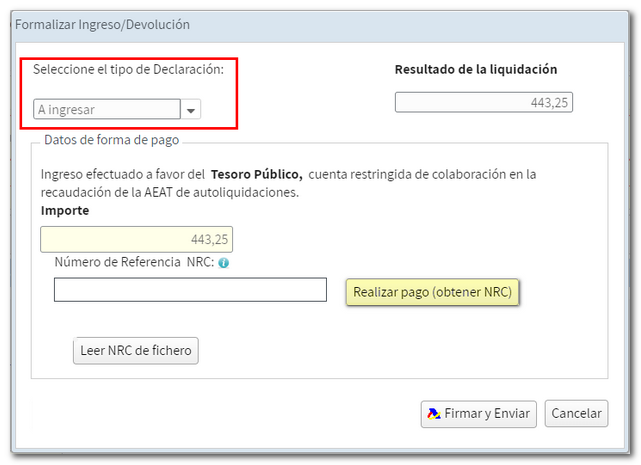Select the Resultado de la liquidación value field
Viewport: 641px width, 465px height.
[x=483, y=102]
